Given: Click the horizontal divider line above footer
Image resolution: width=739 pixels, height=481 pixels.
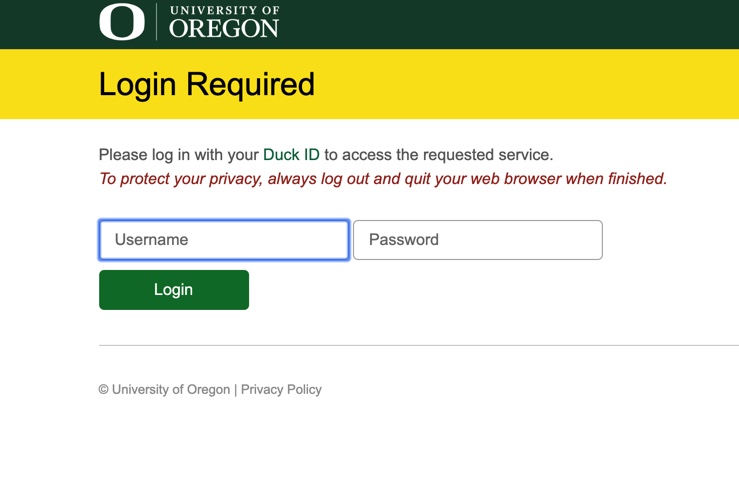Looking at the screenshot, I should pos(419,345).
